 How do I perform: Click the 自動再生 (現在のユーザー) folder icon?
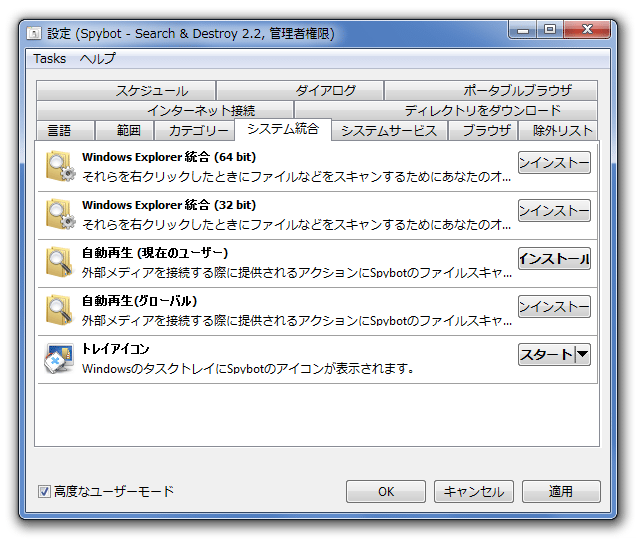click(x=59, y=262)
